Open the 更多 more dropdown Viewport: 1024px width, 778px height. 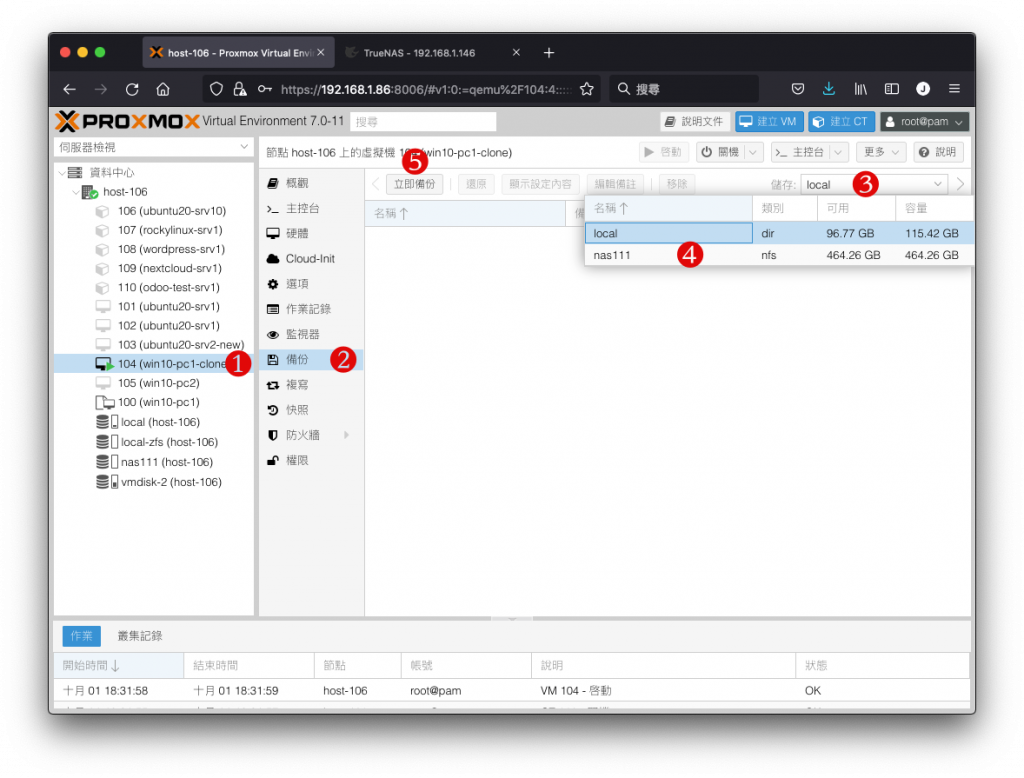point(881,152)
